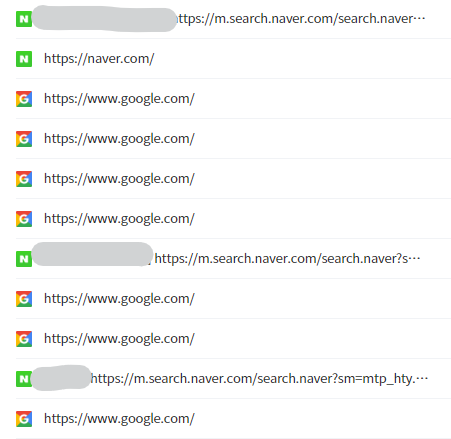
Task: Open the google.com URL directly below naver.com
Action: click(119, 99)
